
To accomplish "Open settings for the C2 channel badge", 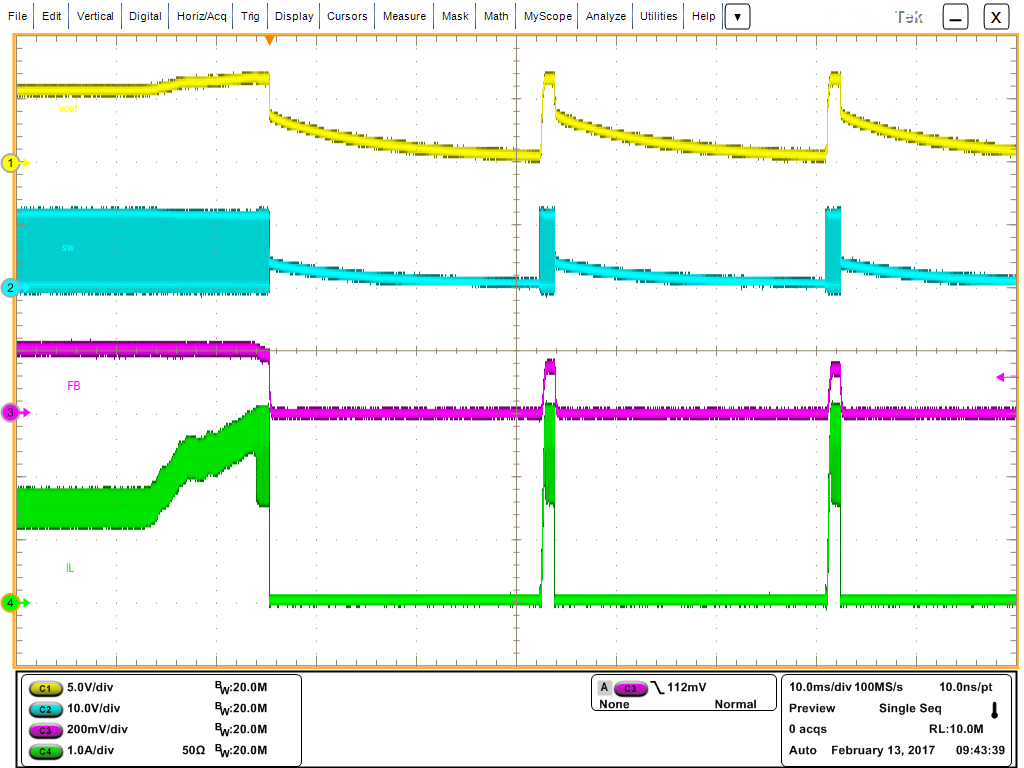I will click(x=44, y=709).
